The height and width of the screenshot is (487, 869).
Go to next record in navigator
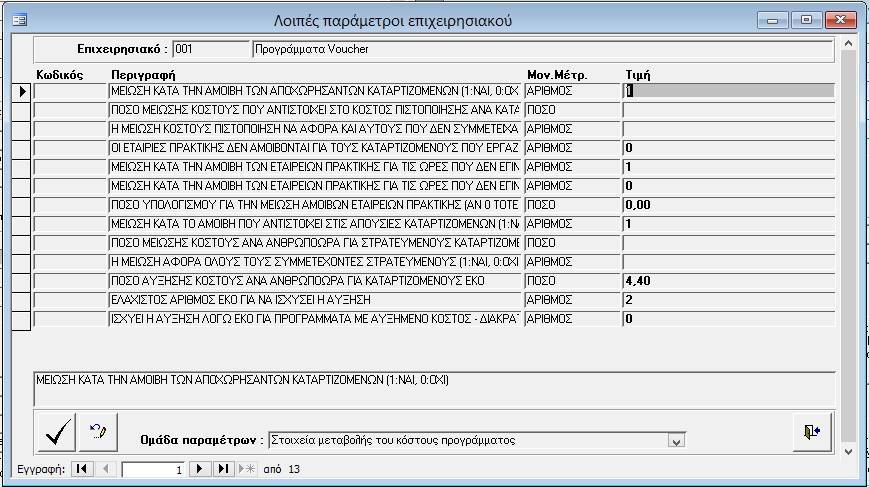pos(200,468)
